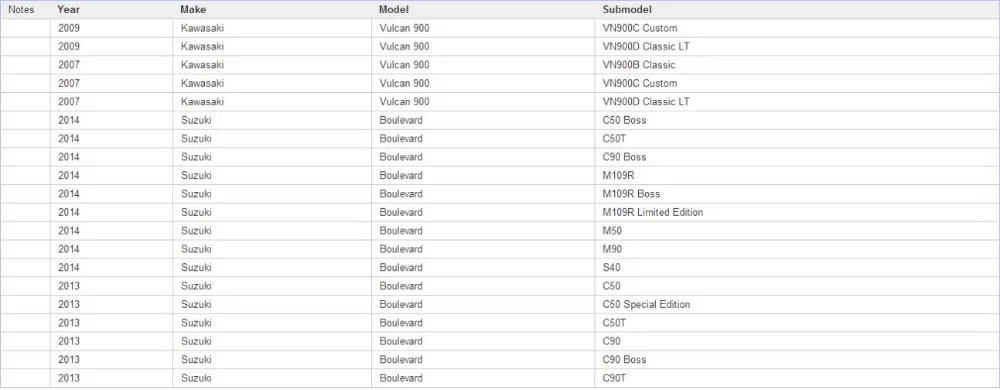The width and height of the screenshot is (1000, 390).
Task: Click the Notes column header
Action: tap(26, 10)
